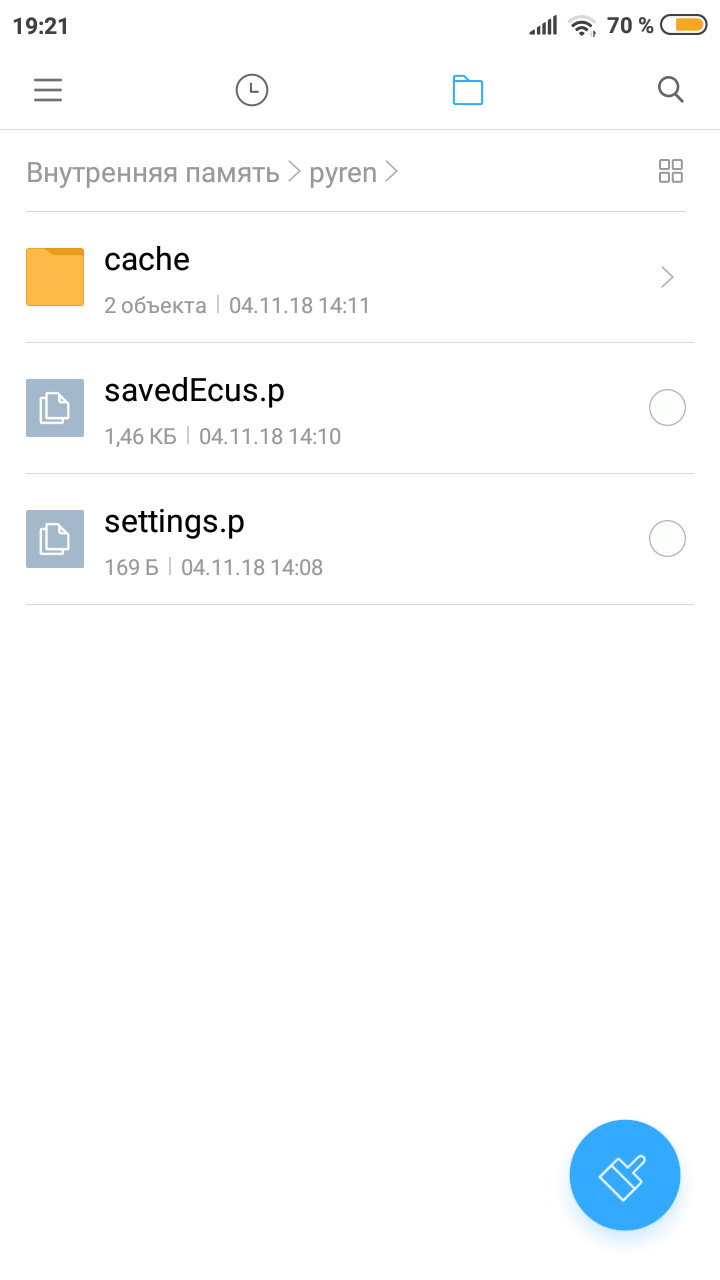Viewport: 720px width, 1280px height.
Task: Open the settings.p file name
Action: click(174, 522)
